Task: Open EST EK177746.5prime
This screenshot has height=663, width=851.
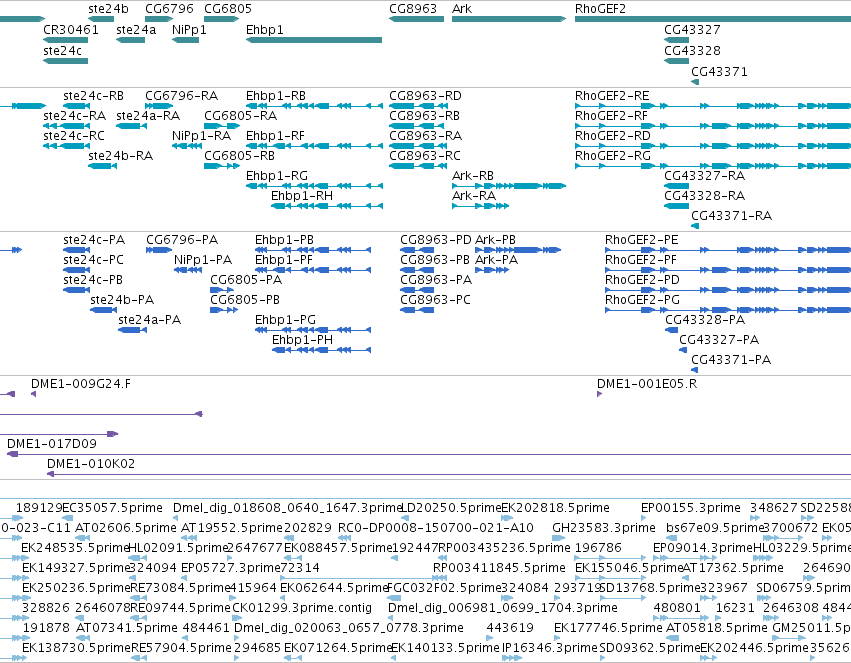Action: (x=608, y=628)
